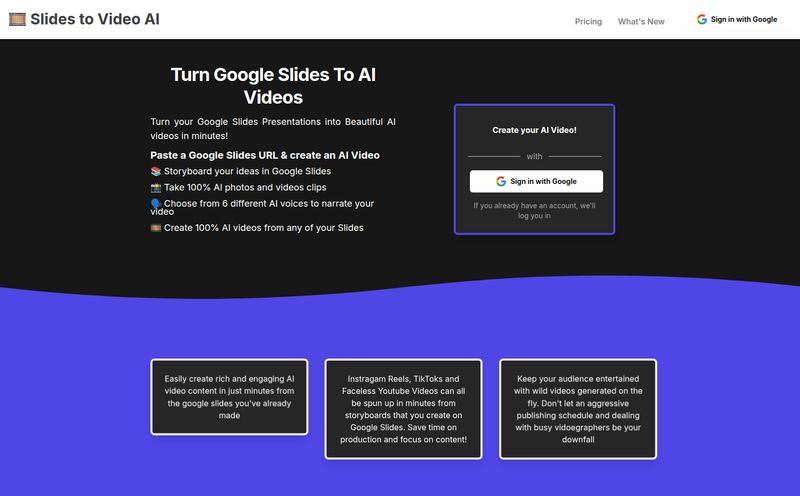This screenshot has height=496, width=800.
Task: Click the Turn Google Slides To AI Videos heading
Action: click(273, 86)
